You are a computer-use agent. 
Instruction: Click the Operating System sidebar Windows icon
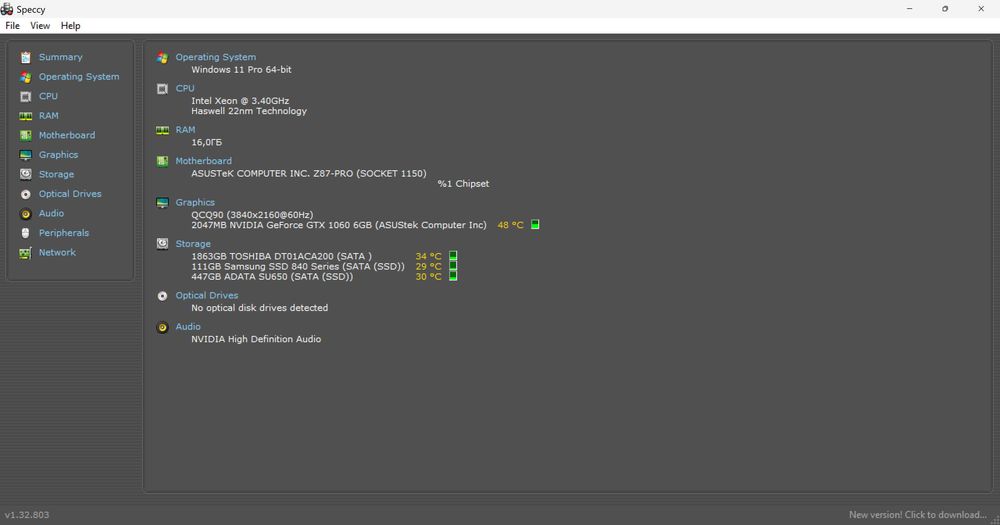(x=26, y=77)
